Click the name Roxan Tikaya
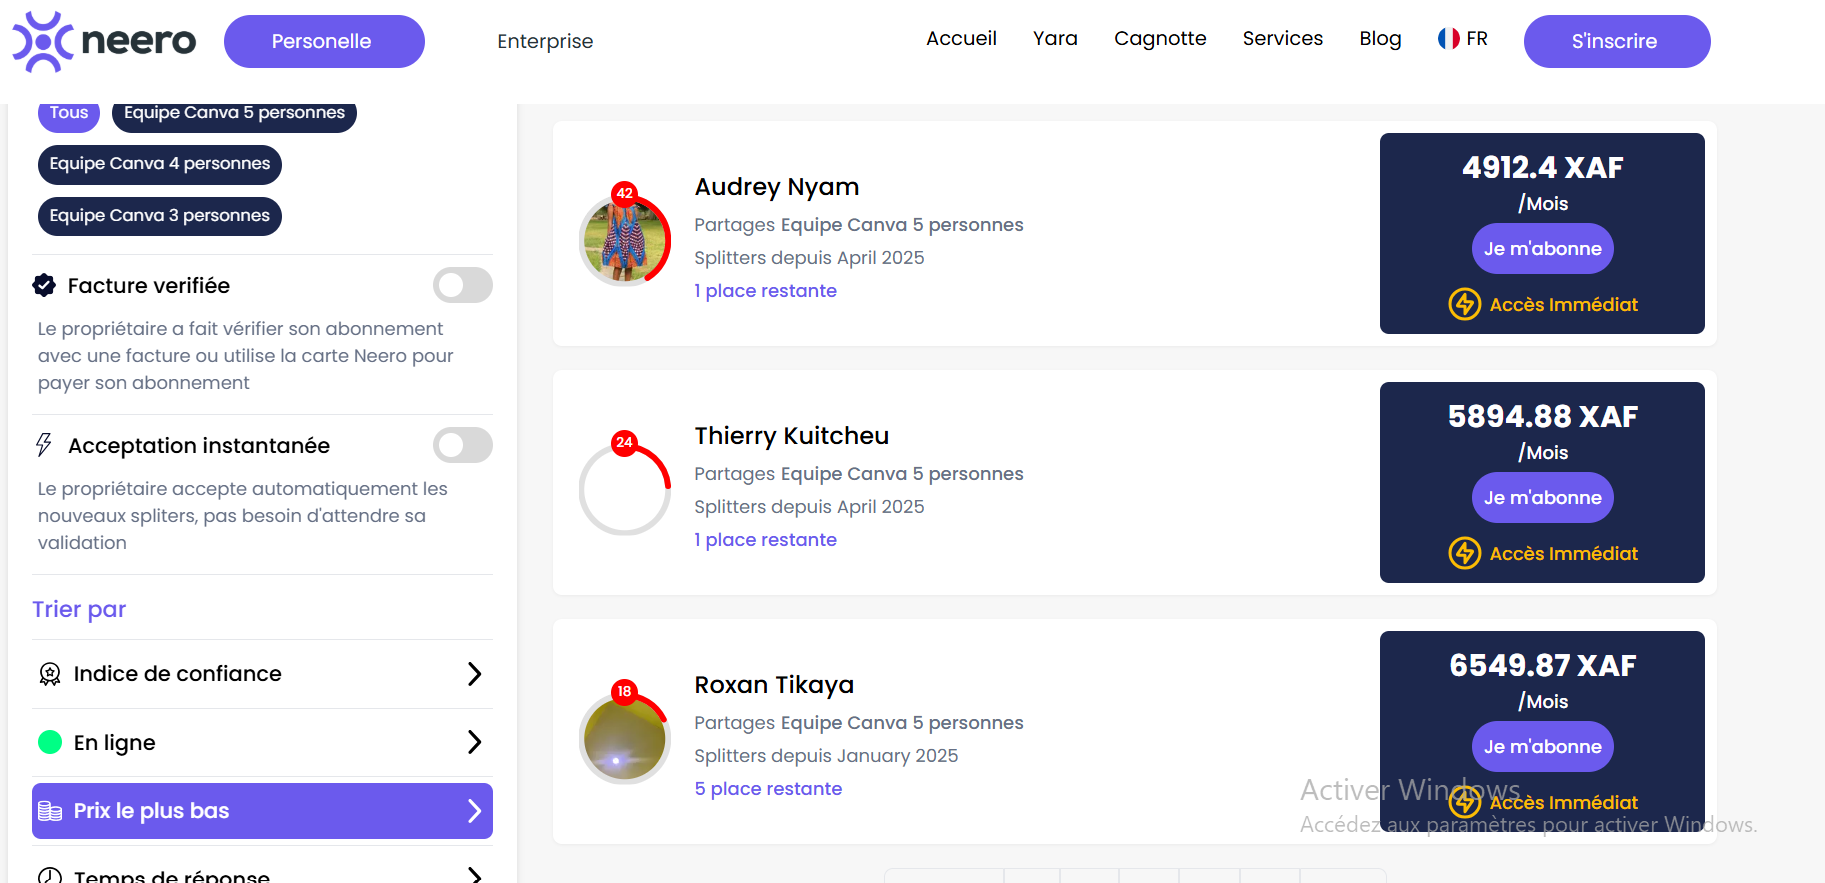This screenshot has height=883, width=1825. [774, 685]
